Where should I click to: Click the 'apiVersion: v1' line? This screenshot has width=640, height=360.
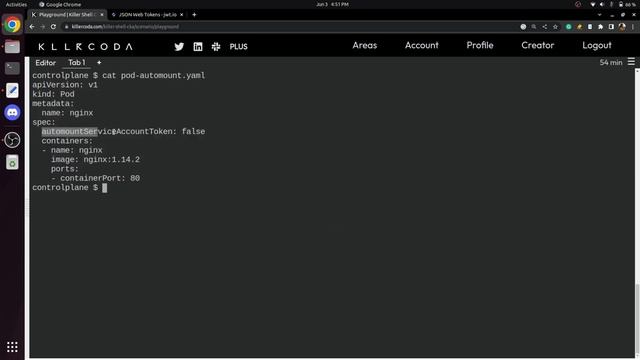click(65, 85)
